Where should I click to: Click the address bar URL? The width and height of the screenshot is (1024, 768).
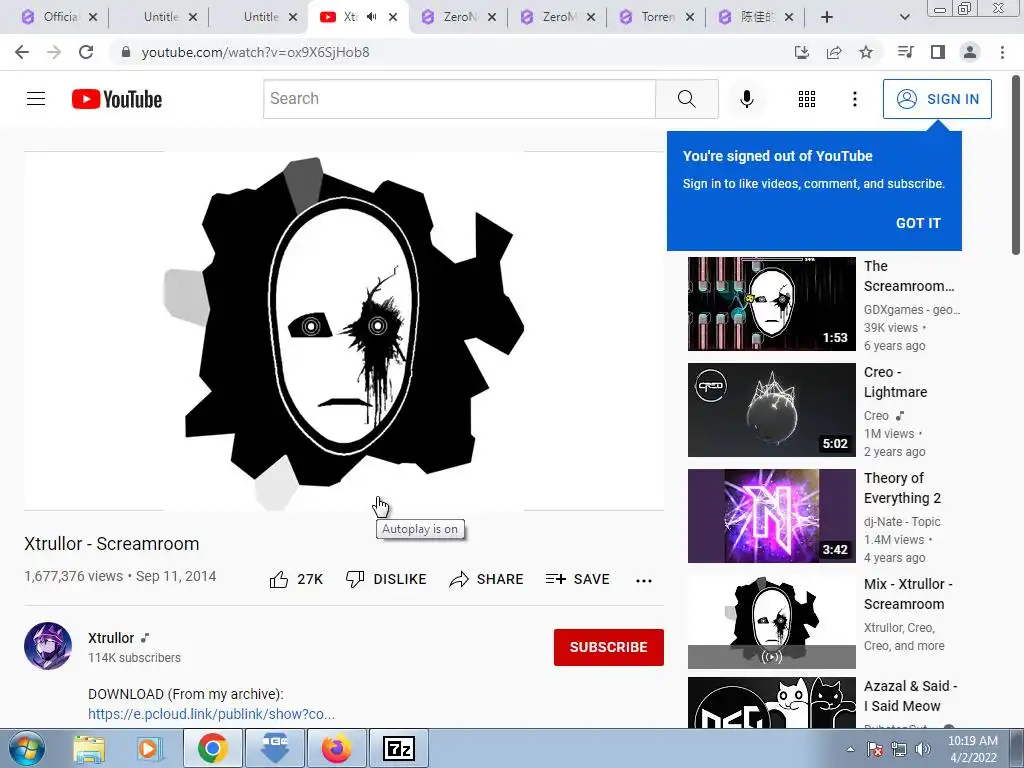(255, 52)
